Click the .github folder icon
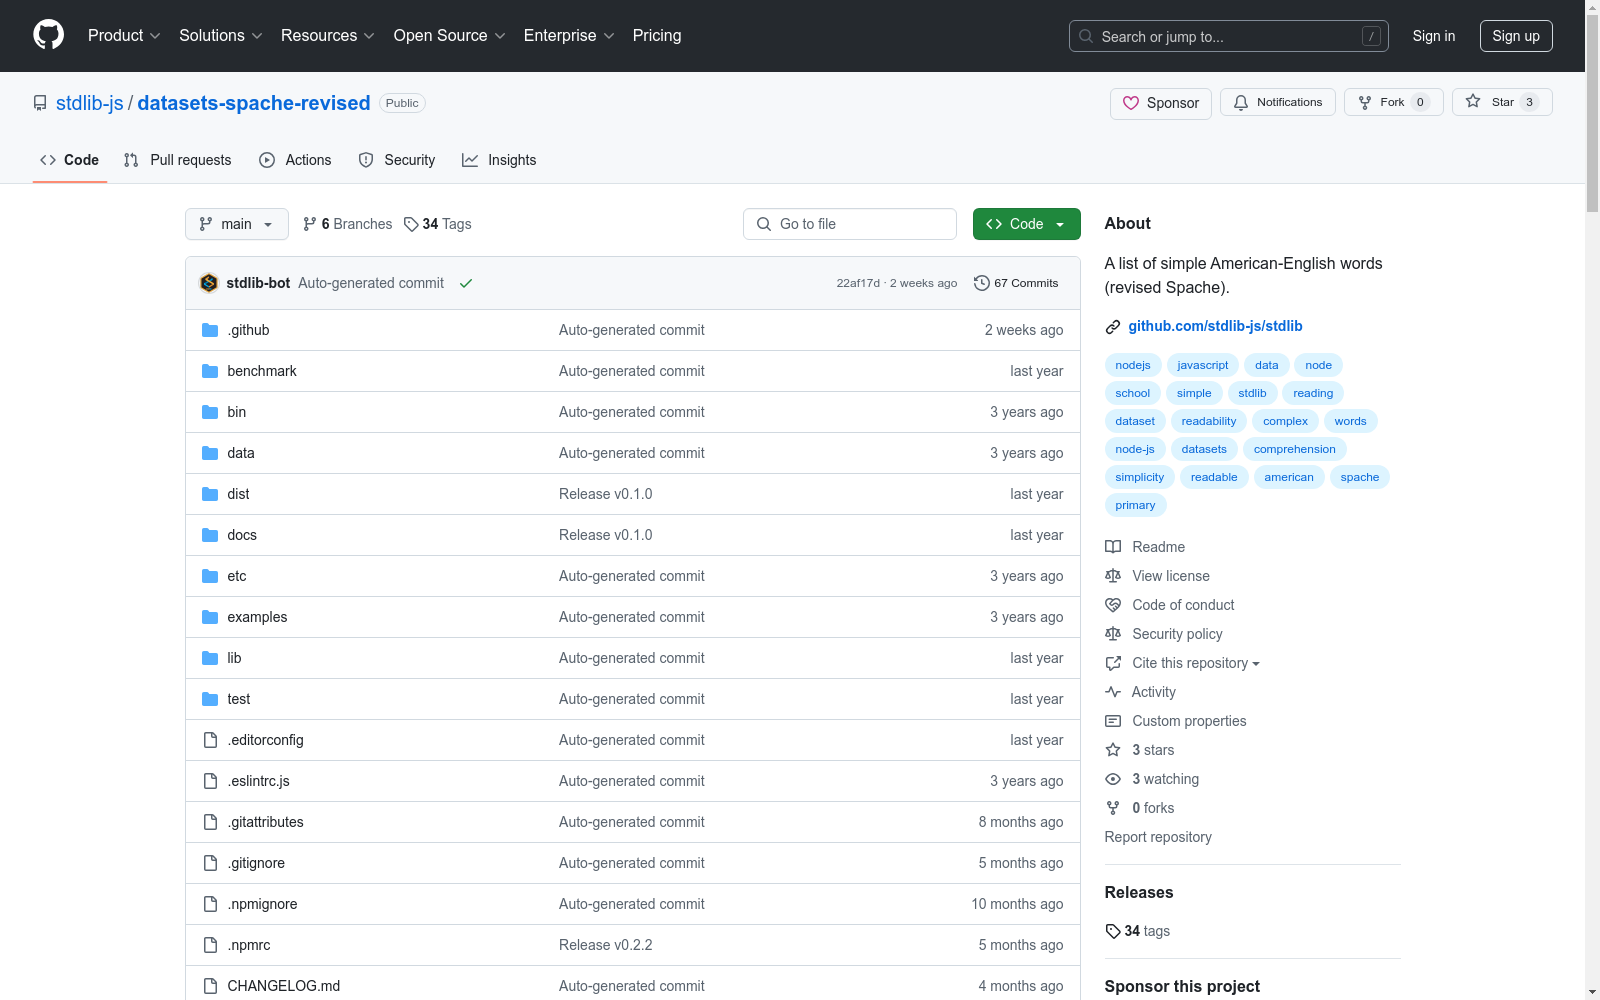 tap(210, 330)
